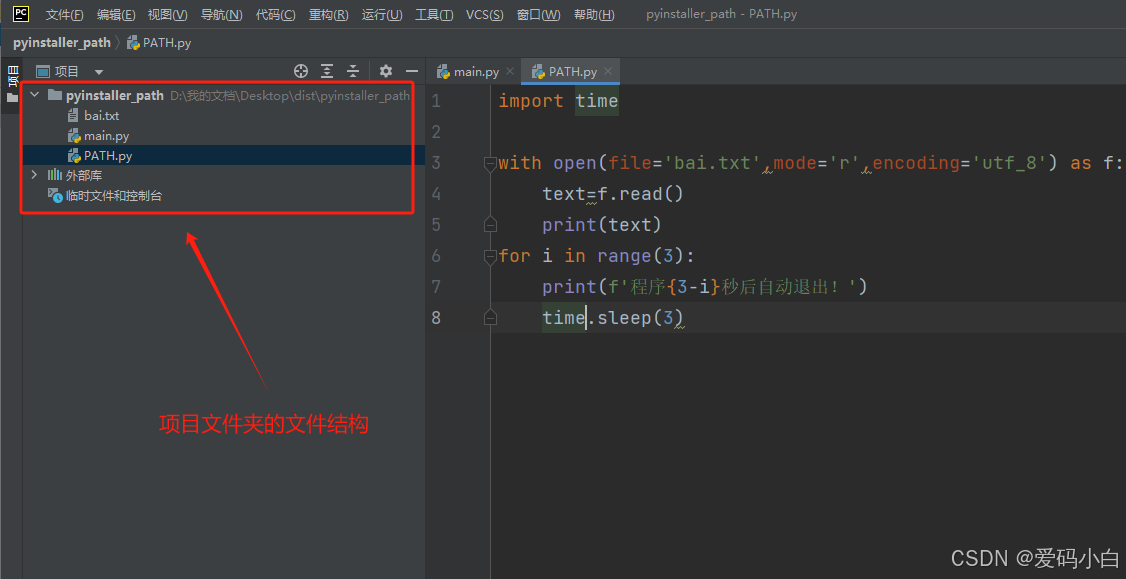Open the 视图(V) menu
Viewport: 1126px width, 579px height.
coord(167,14)
